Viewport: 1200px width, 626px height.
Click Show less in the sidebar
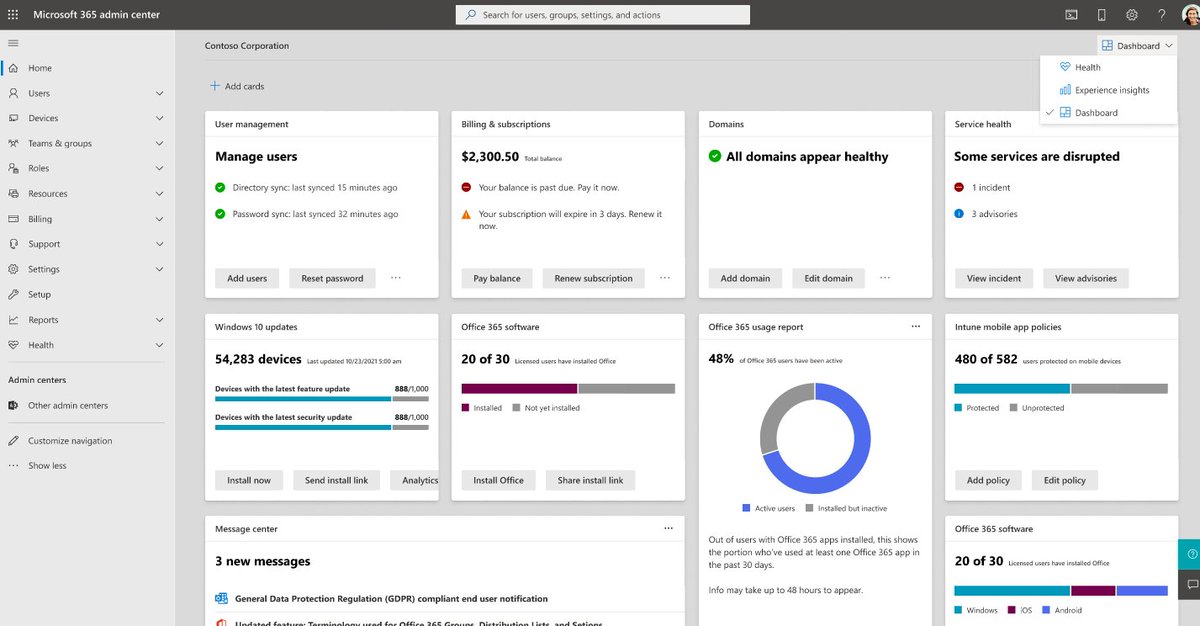tap(47, 466)
